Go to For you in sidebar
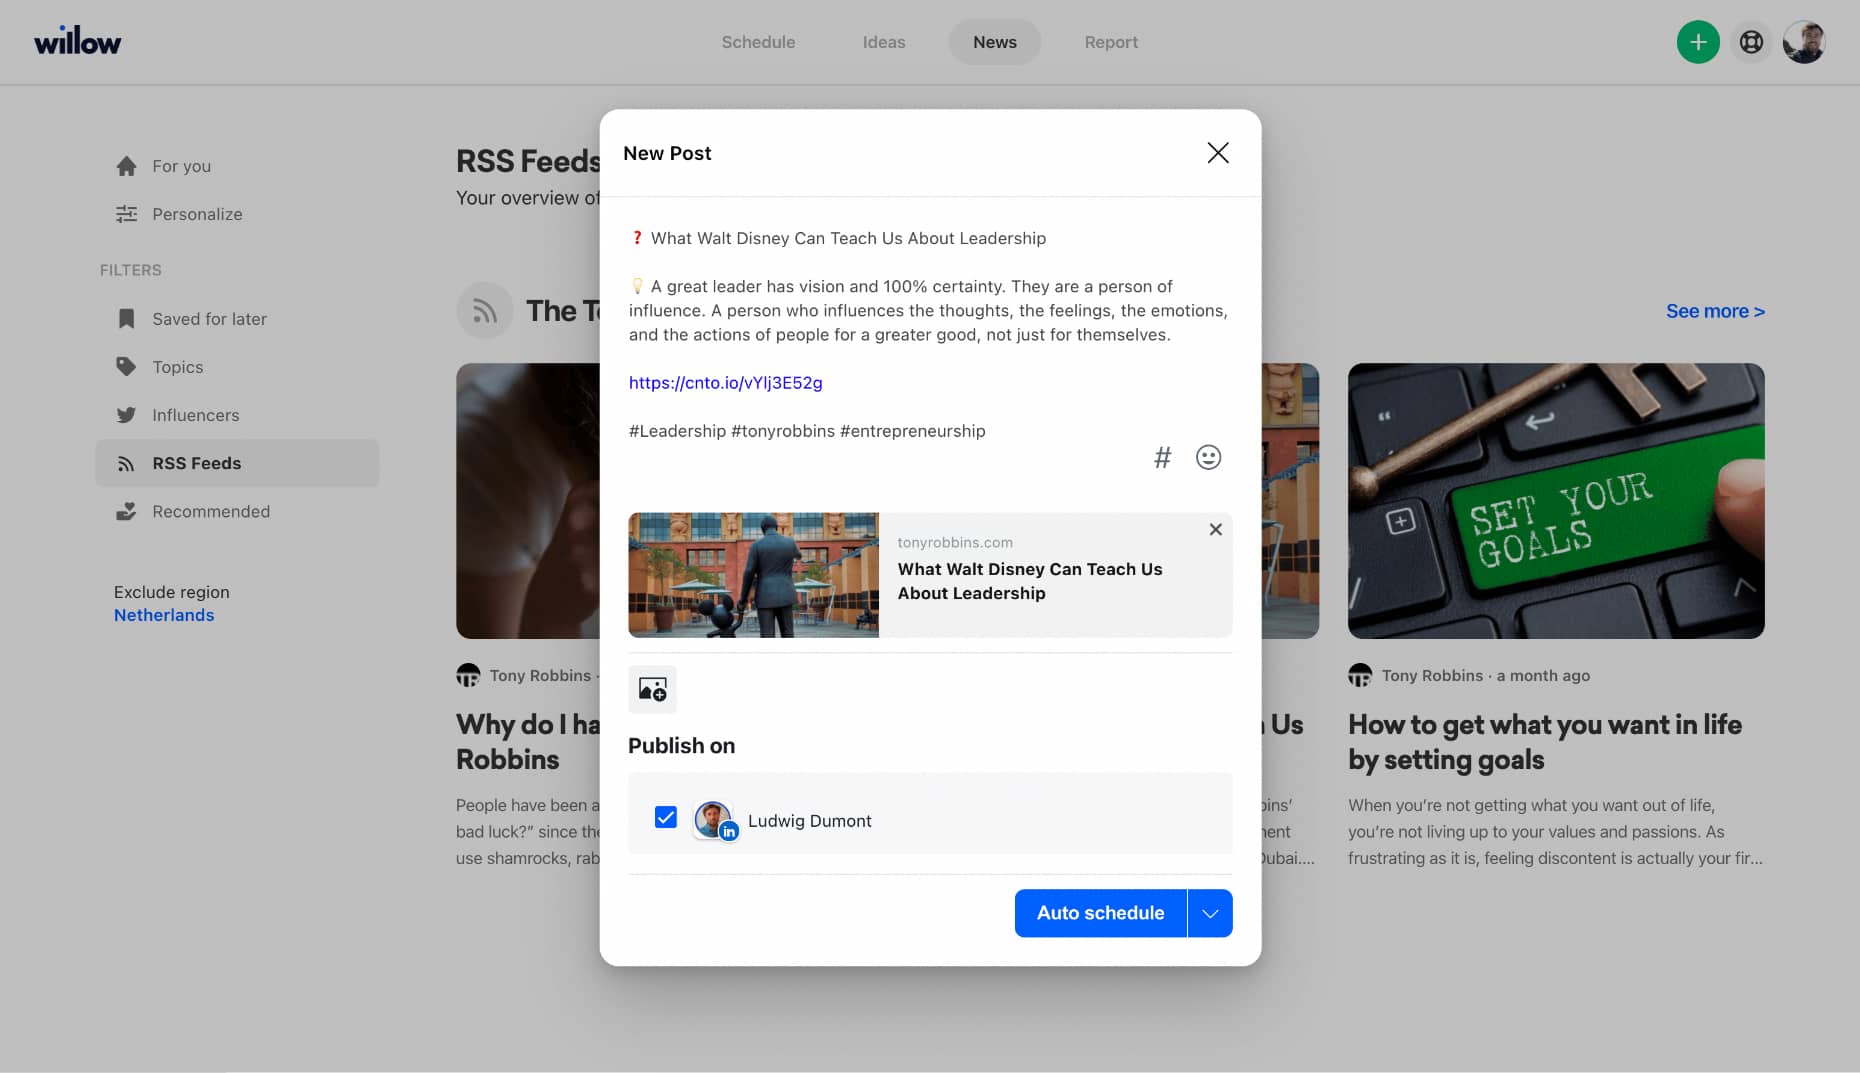Image resolution: width=1860 pixels, height=1073 pixels. click(x=181, y=166)
